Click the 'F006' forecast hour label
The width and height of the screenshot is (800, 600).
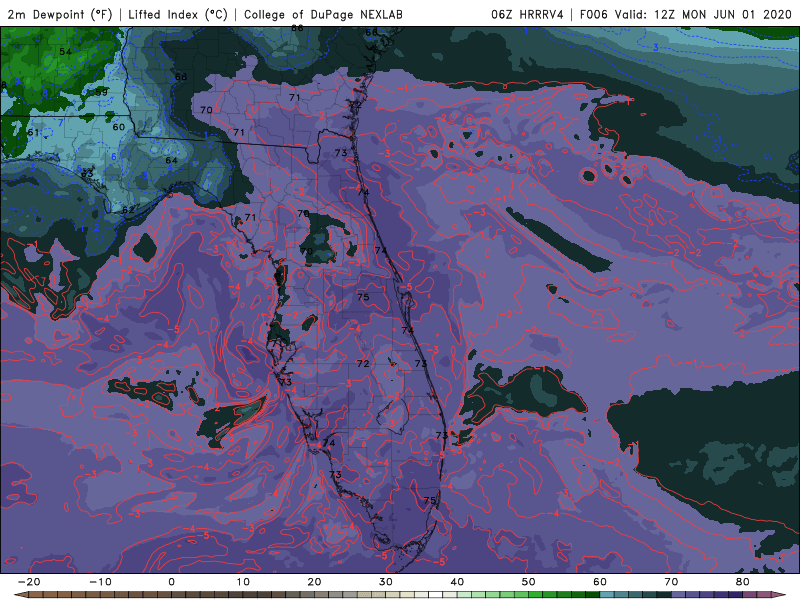pos(595,14)
